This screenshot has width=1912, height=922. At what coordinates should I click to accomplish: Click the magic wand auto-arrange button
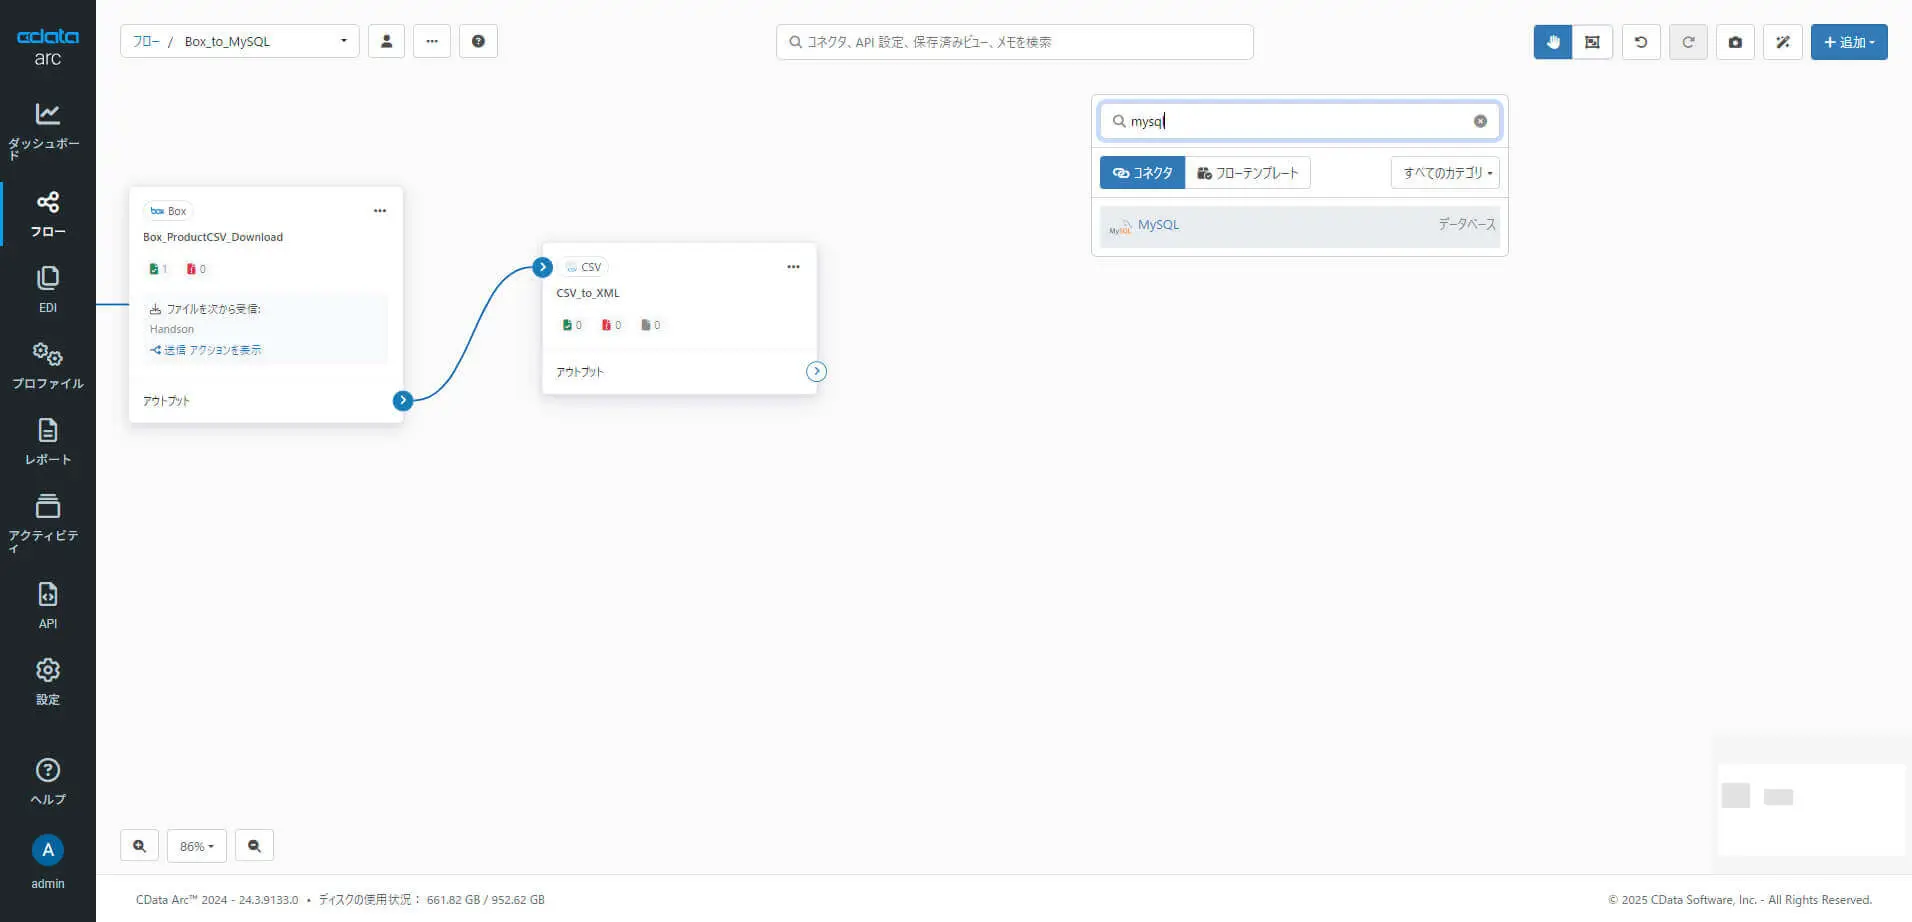point(1782,42)
